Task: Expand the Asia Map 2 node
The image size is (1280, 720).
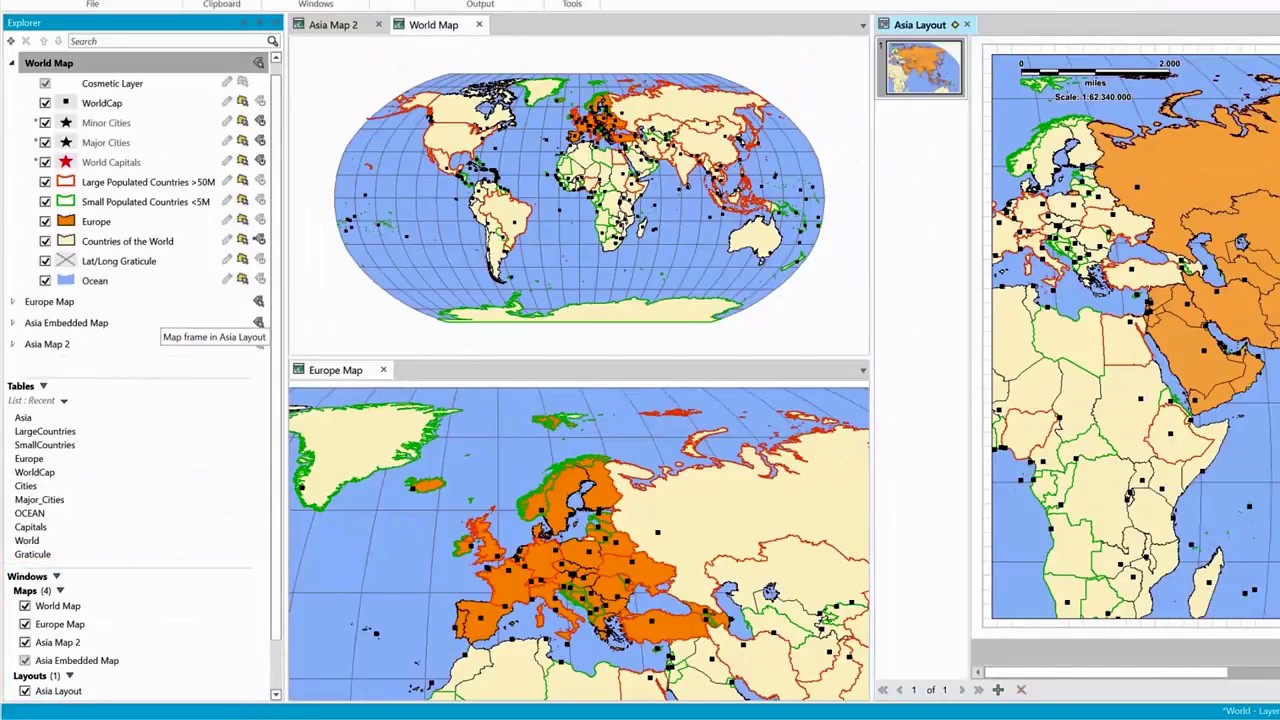Action: pyautogui.click(x=12, y=344)
